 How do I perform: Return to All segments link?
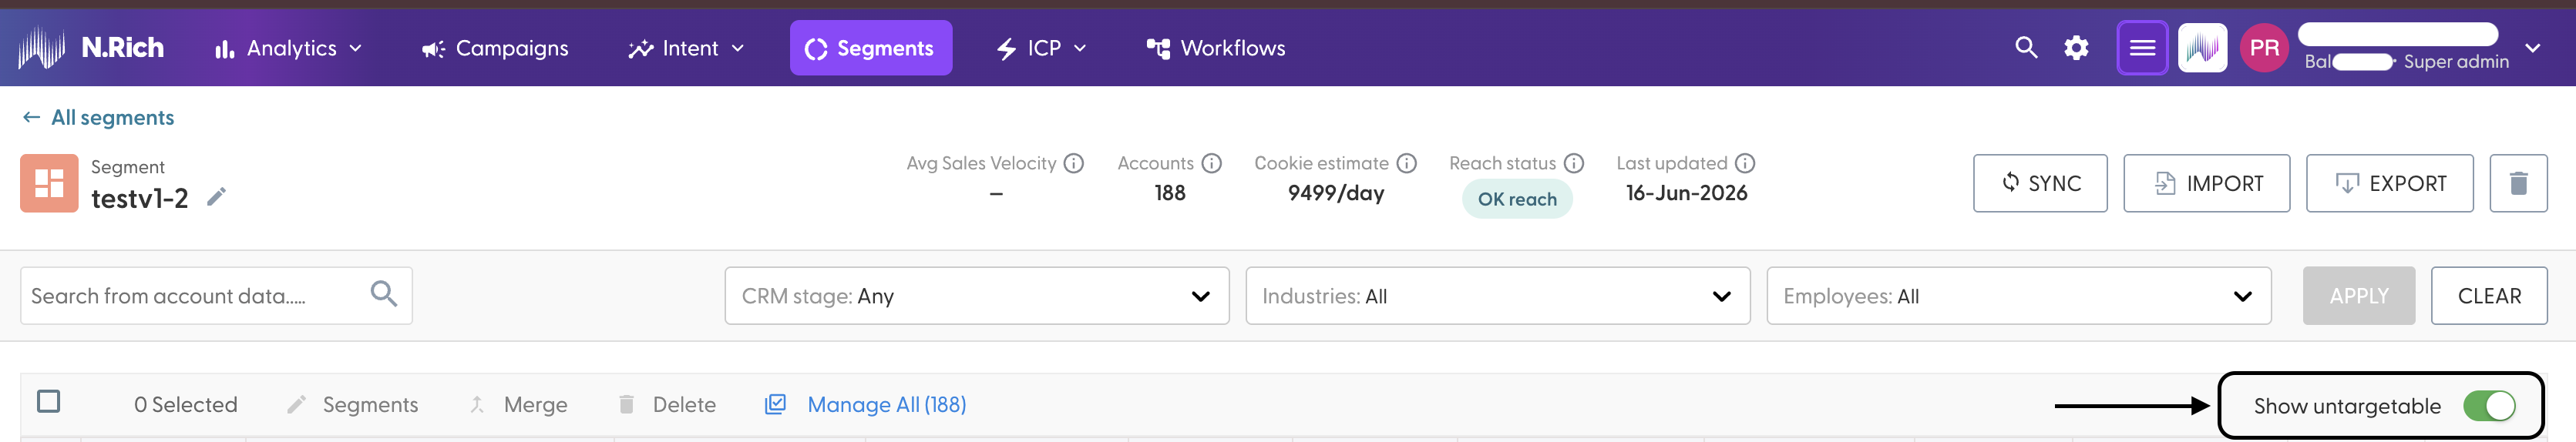(x=98, y=118)
